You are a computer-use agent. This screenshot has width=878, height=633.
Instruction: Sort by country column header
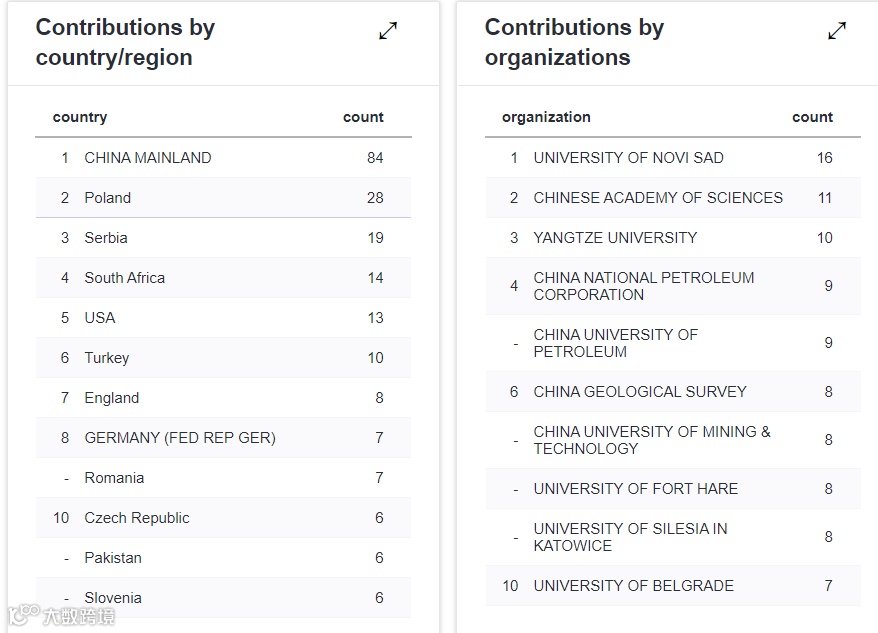(x=80, y=117)
